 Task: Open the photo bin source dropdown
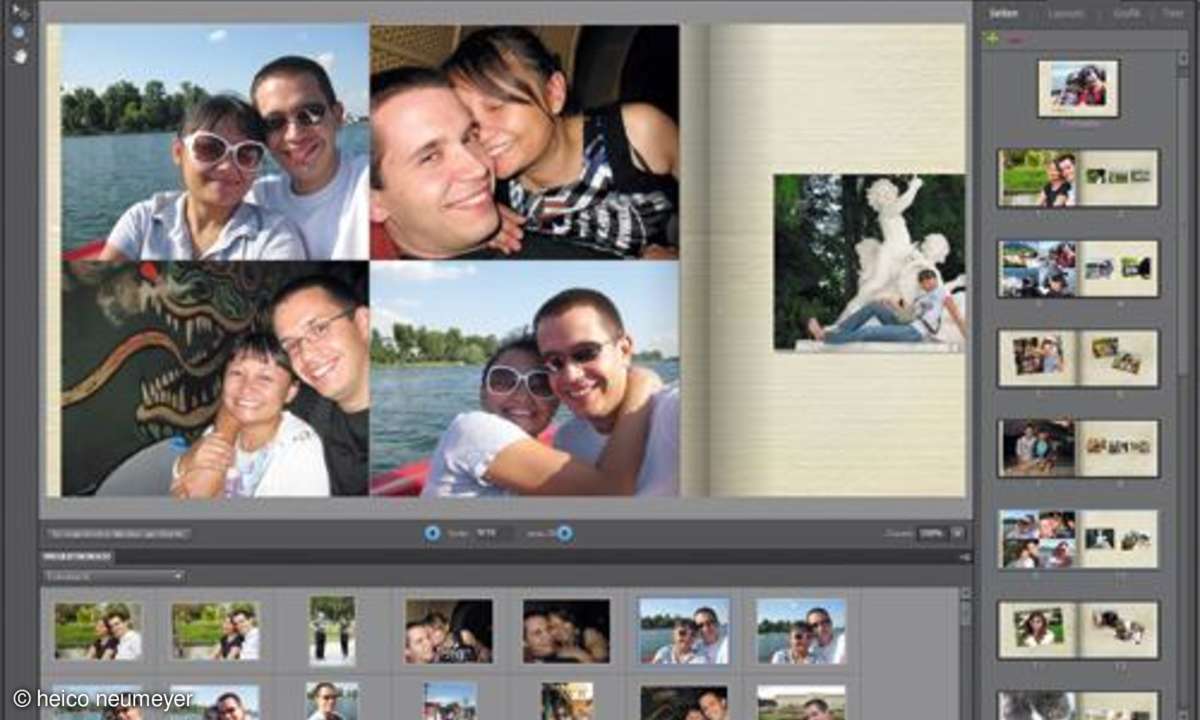tap(114, 576)
